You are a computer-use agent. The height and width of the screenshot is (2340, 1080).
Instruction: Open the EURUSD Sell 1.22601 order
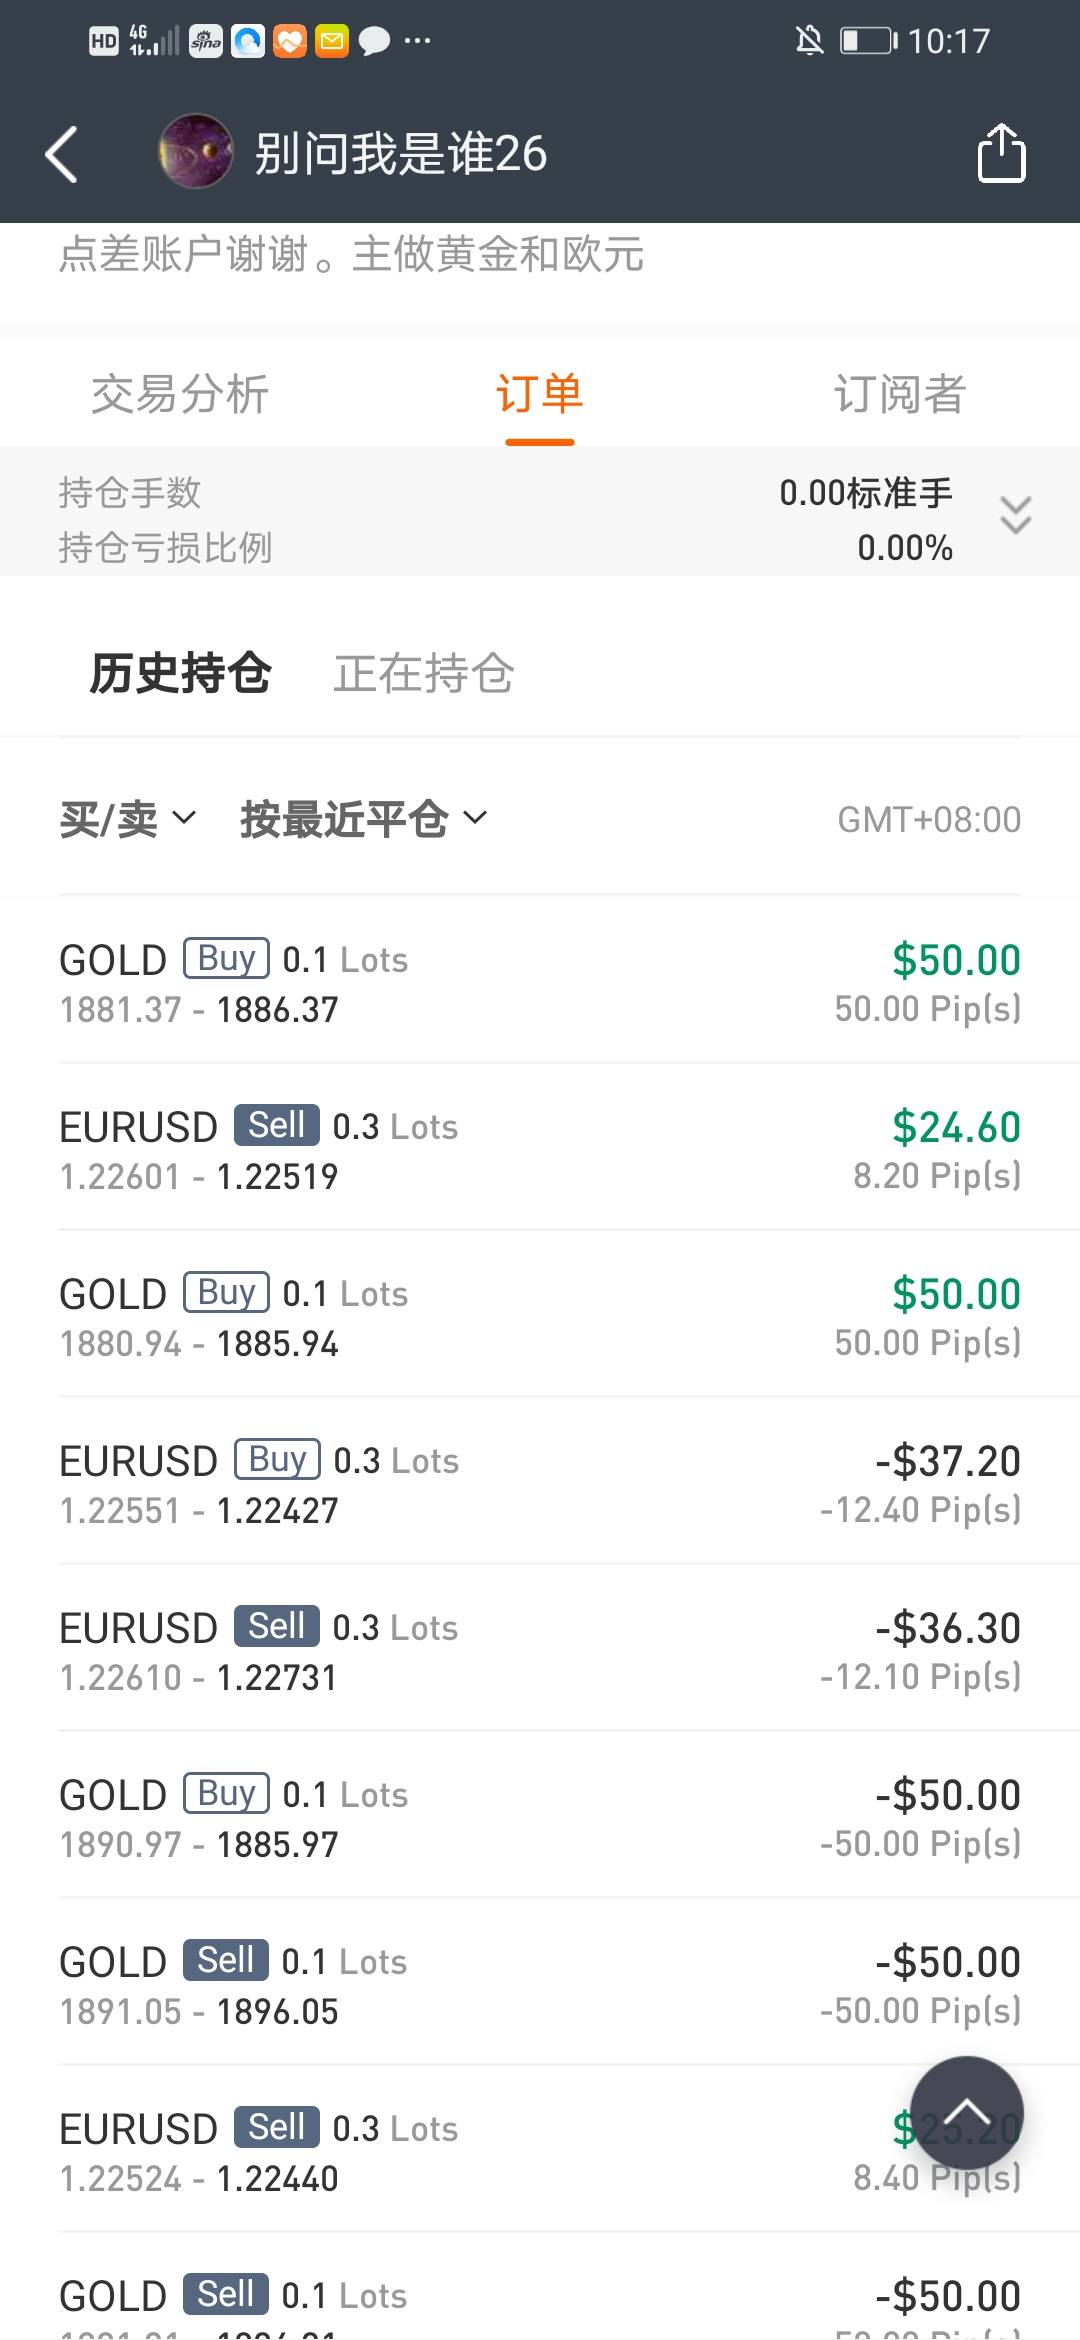click(540, 1150)
